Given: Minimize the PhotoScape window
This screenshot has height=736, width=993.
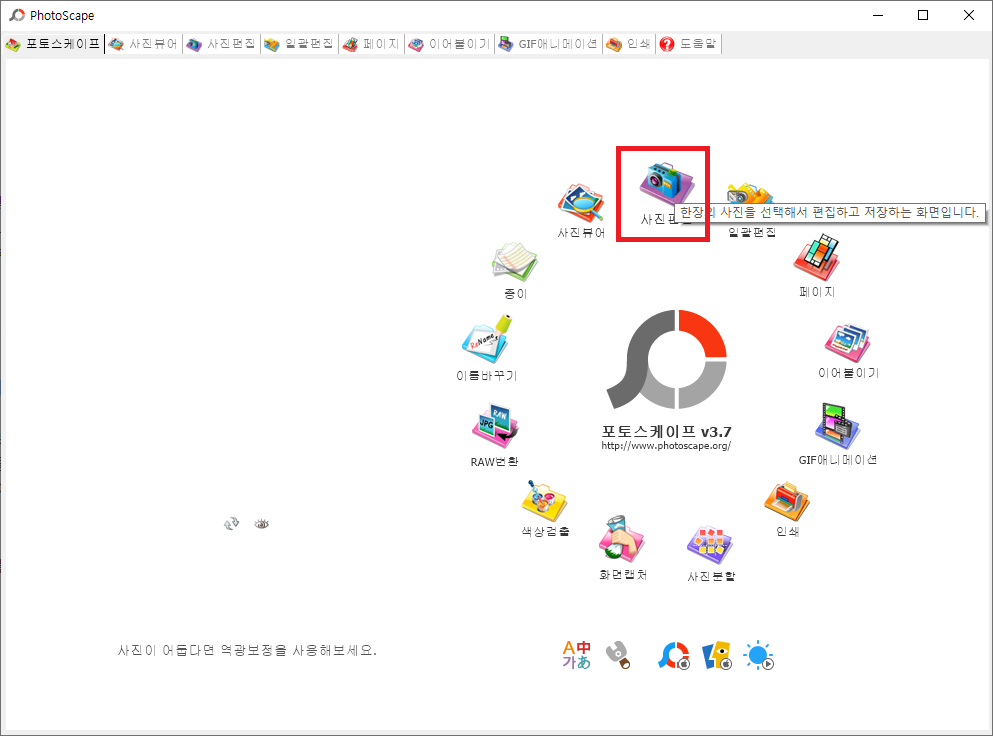Looking at the screenshot, I should tap(878, 15).
